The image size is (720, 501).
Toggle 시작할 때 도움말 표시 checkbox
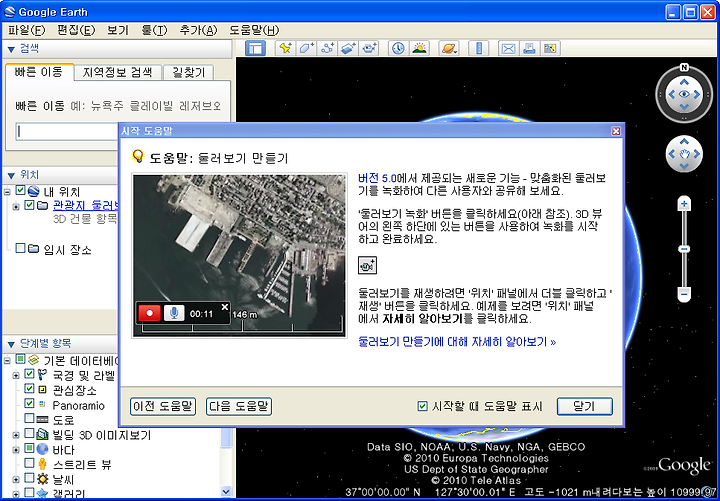(422, 406)
